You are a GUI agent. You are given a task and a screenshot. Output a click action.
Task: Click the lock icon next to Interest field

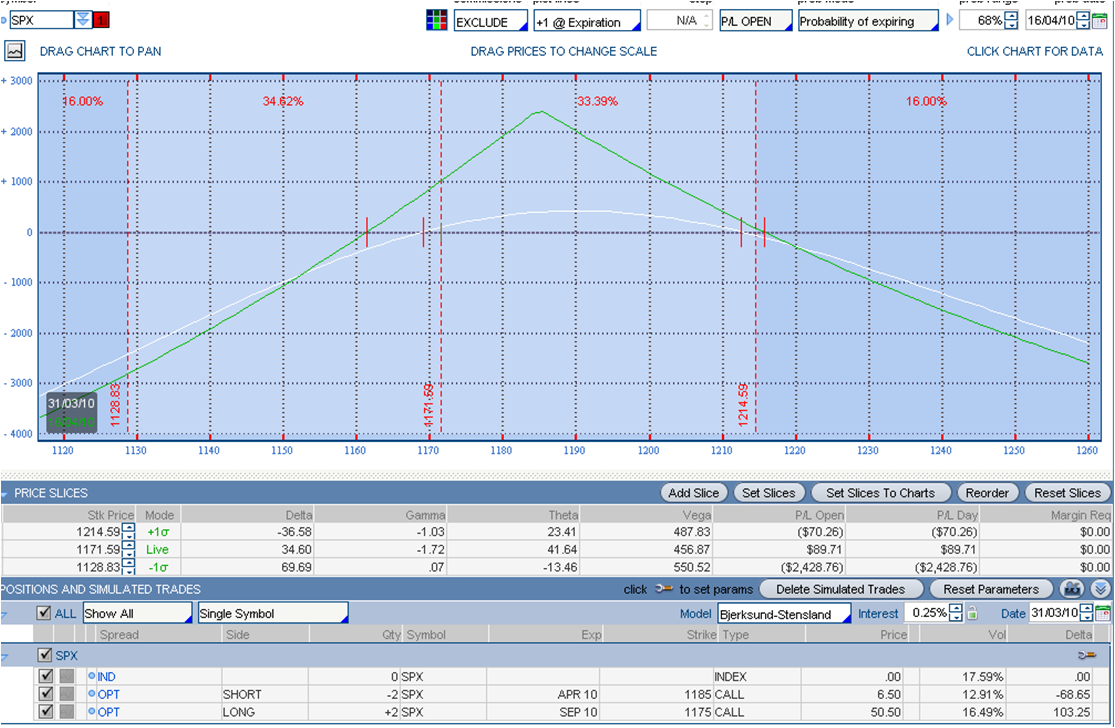coord(972,614)
